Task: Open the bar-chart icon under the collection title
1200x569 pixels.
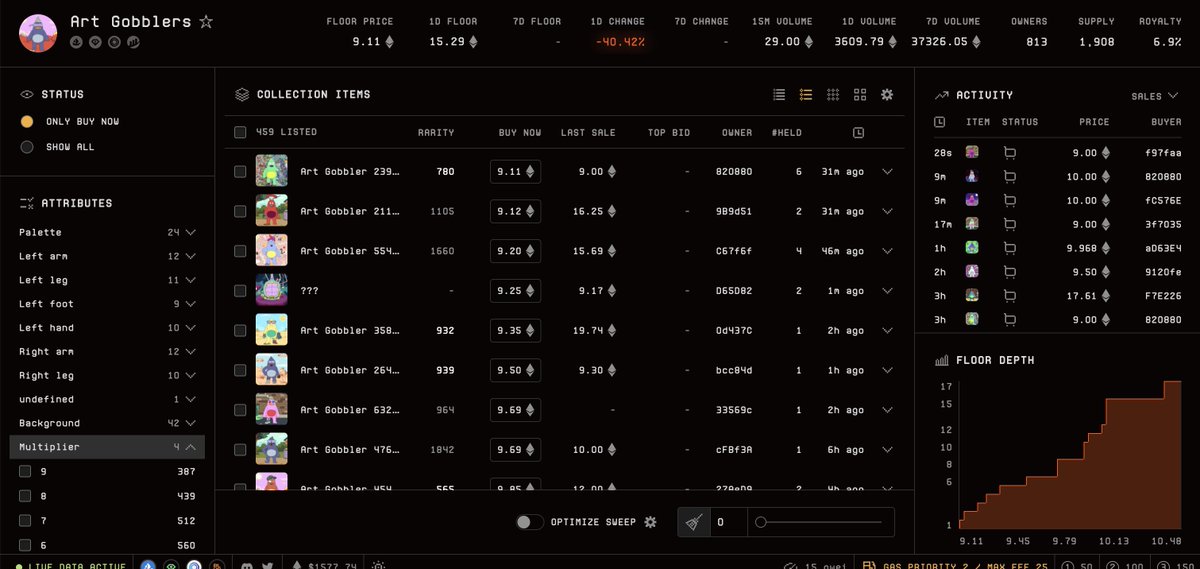Action: (x=133, y=42)
